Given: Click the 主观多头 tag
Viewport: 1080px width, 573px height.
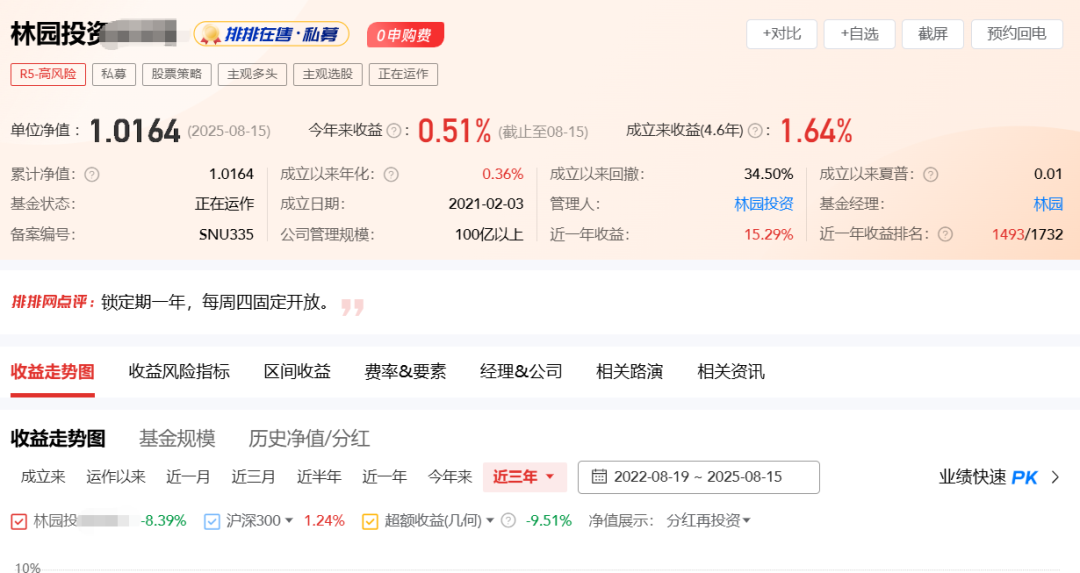Looking at the screenshot, I should pyautogui.click(x=252, y=74).
